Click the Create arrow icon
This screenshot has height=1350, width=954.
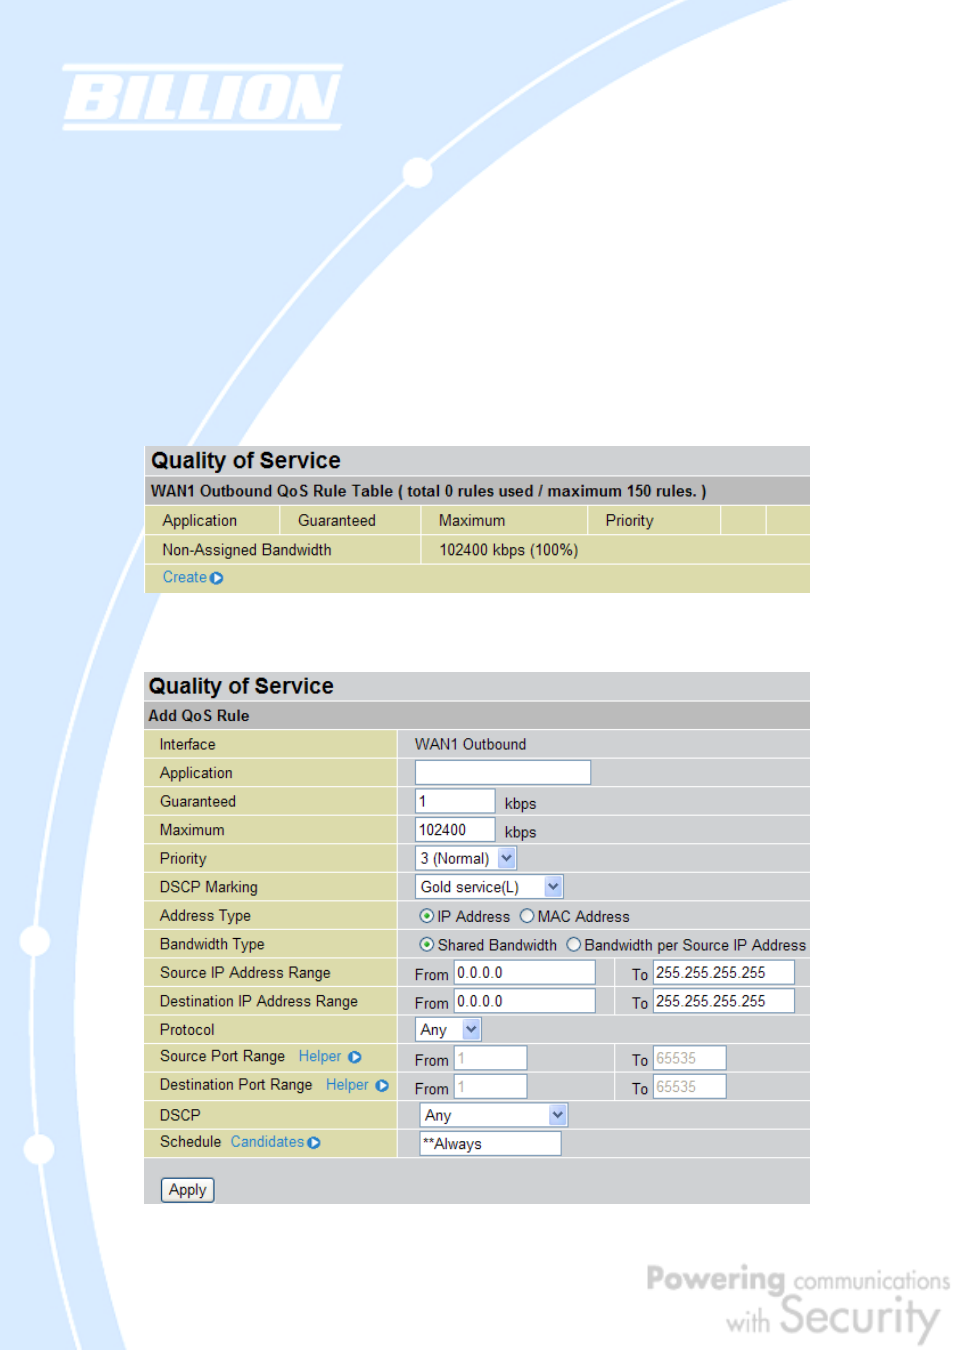coord(217,578)
